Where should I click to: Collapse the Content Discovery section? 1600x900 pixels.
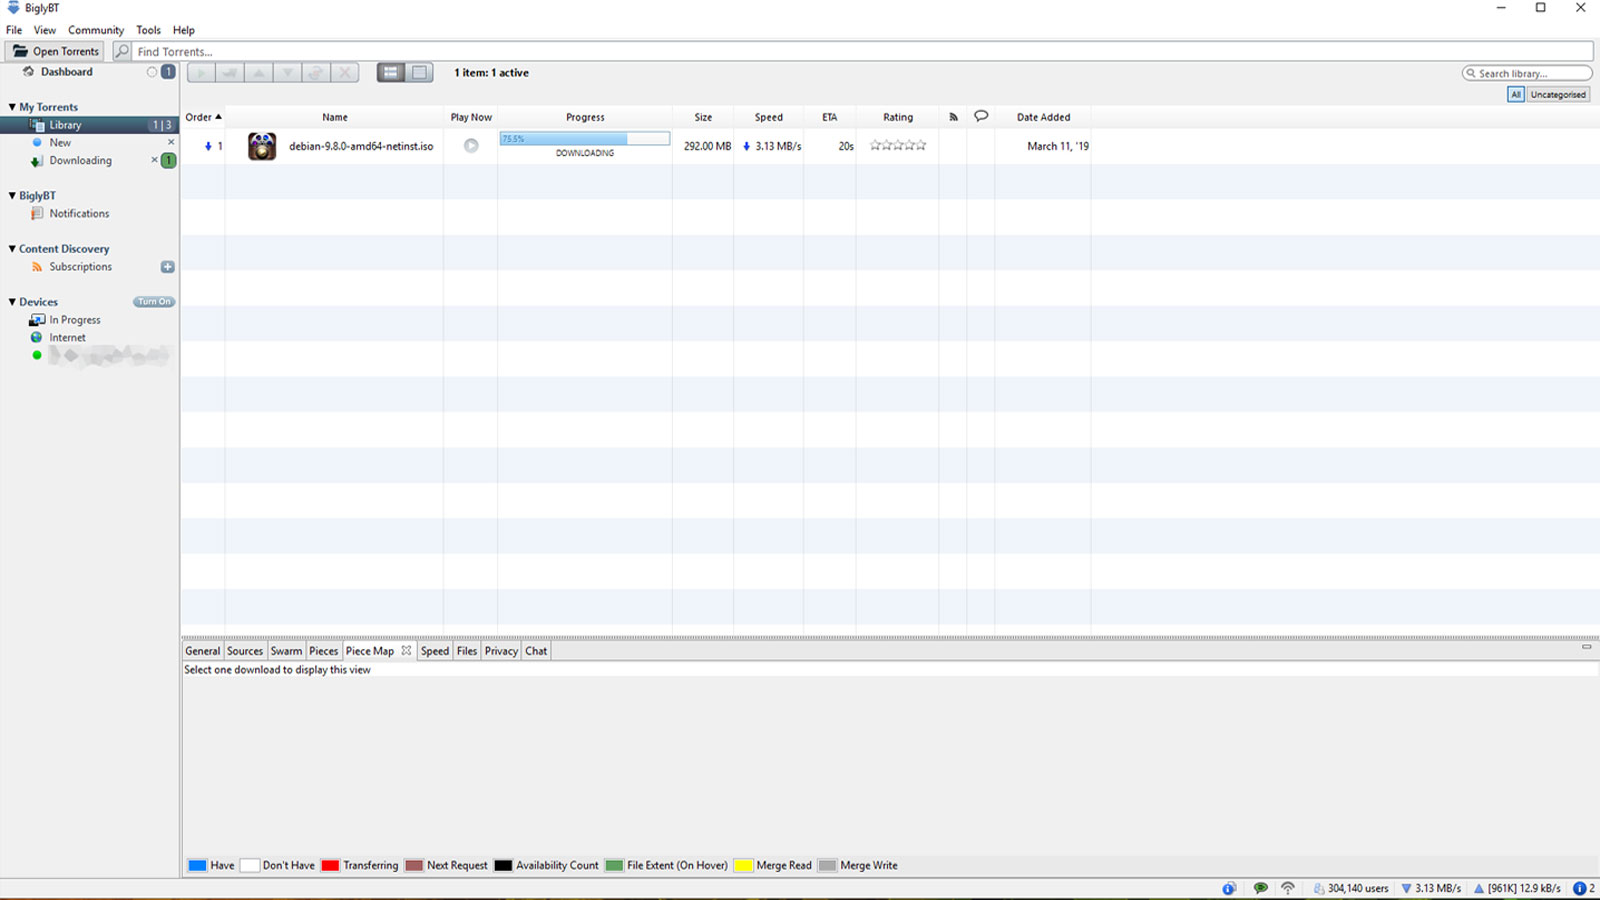(12, 249)
